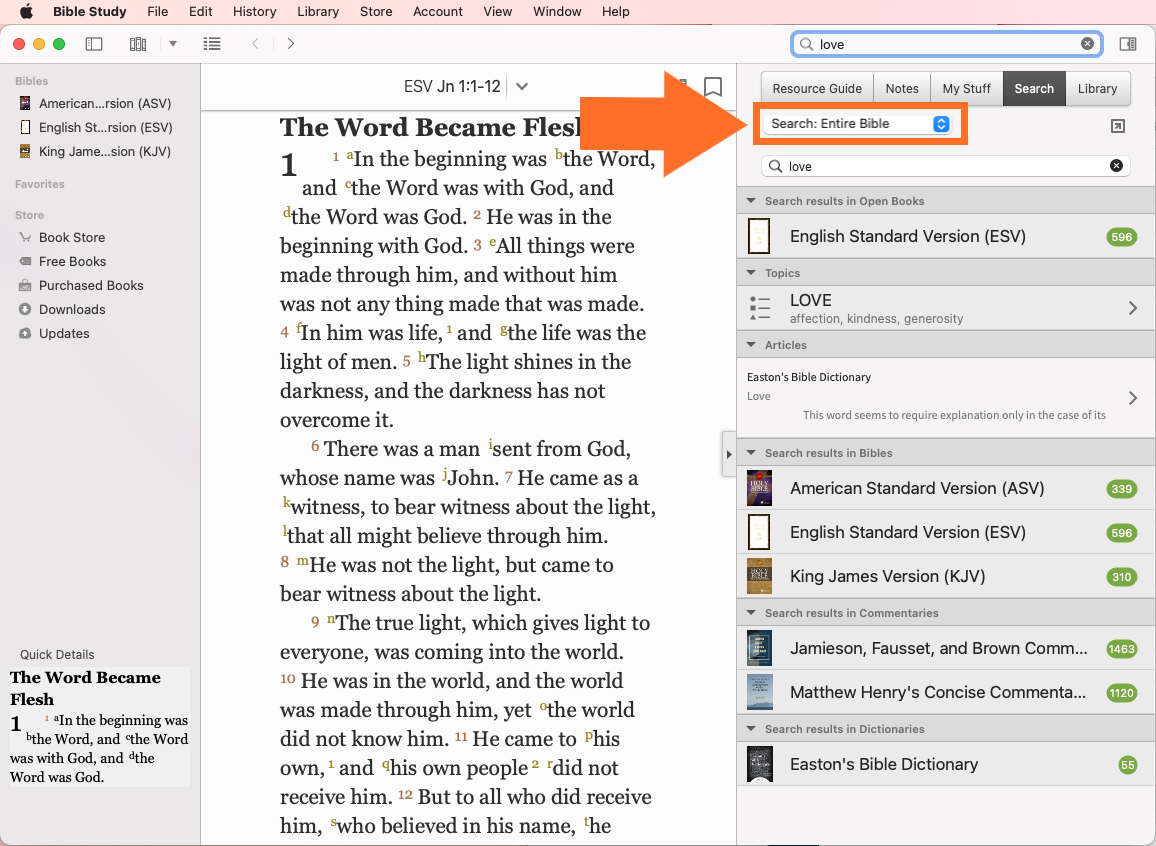Click the 1463 result count badge

pyautogui.click(x=1121, y=649)
